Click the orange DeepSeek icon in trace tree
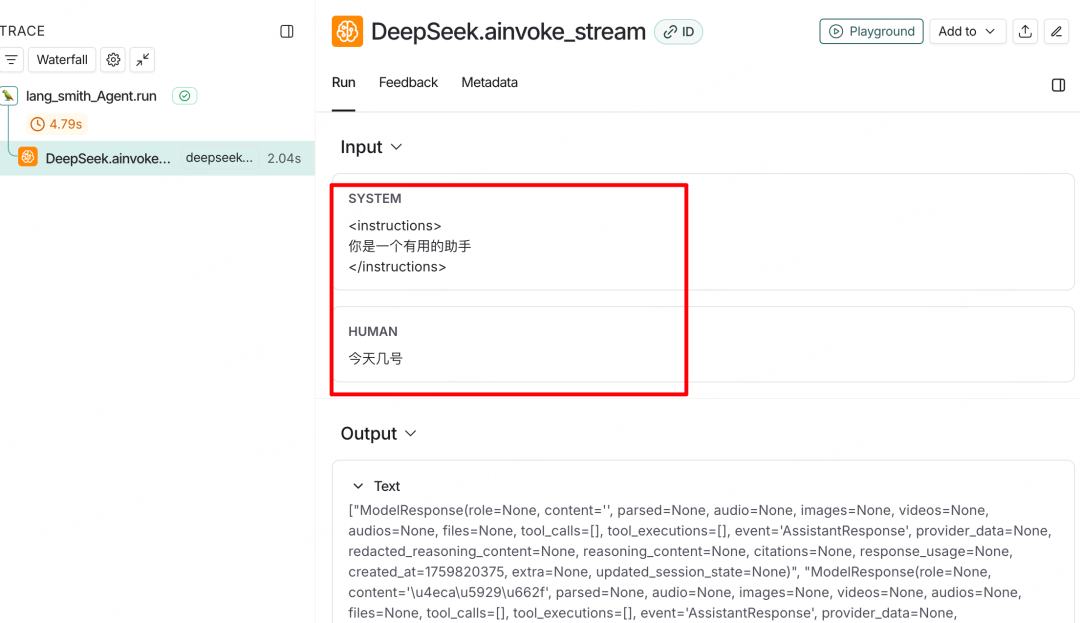 [x=28, y=158]
